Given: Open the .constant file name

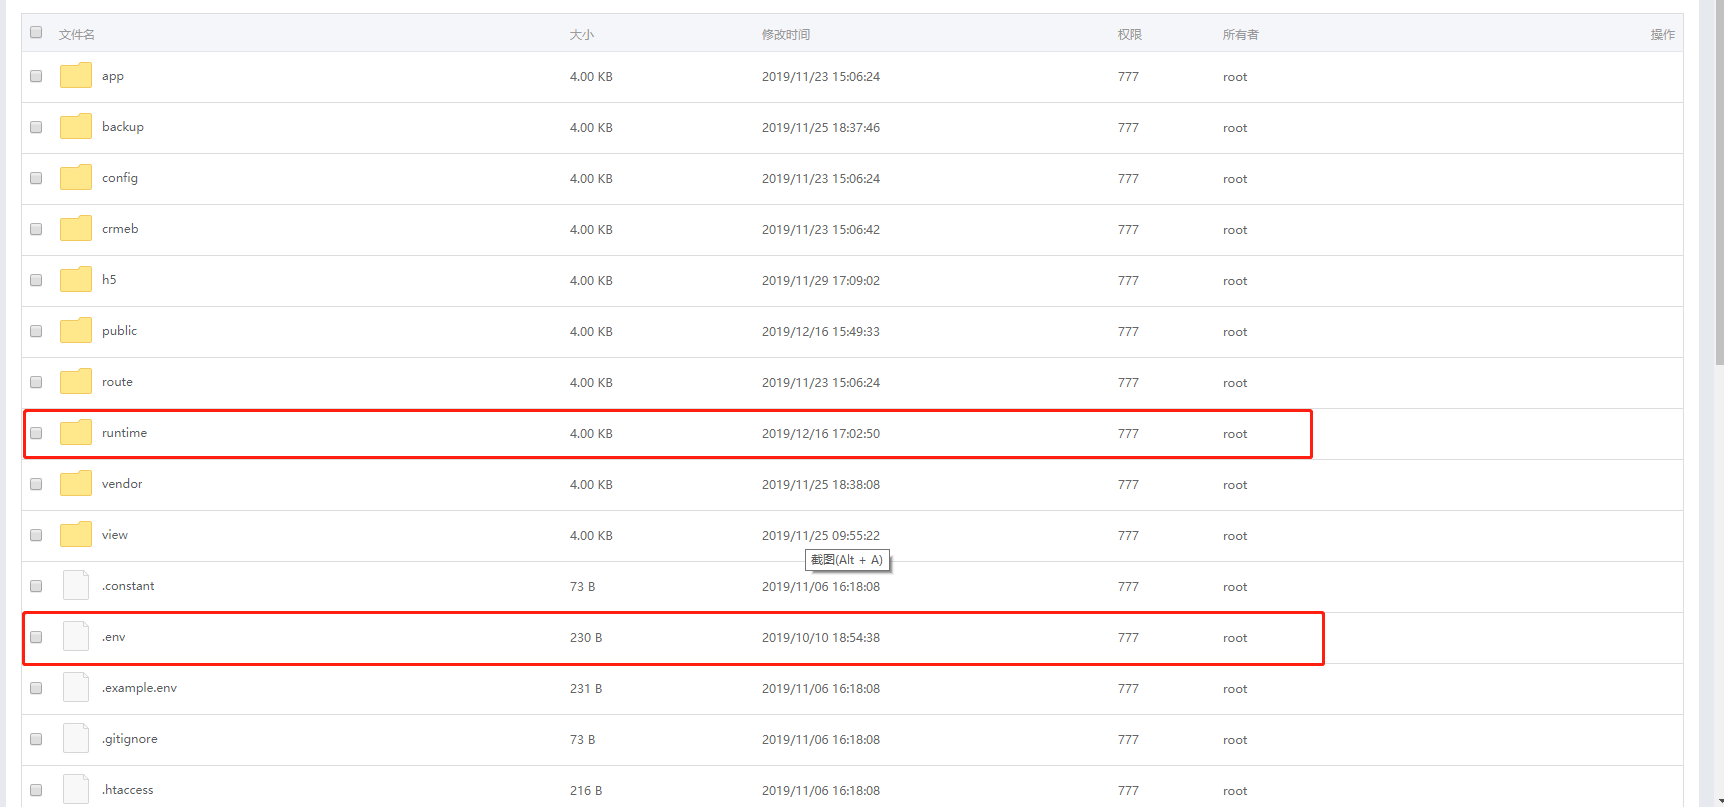Looking at the screenshot, I should (x=128, y=586).
